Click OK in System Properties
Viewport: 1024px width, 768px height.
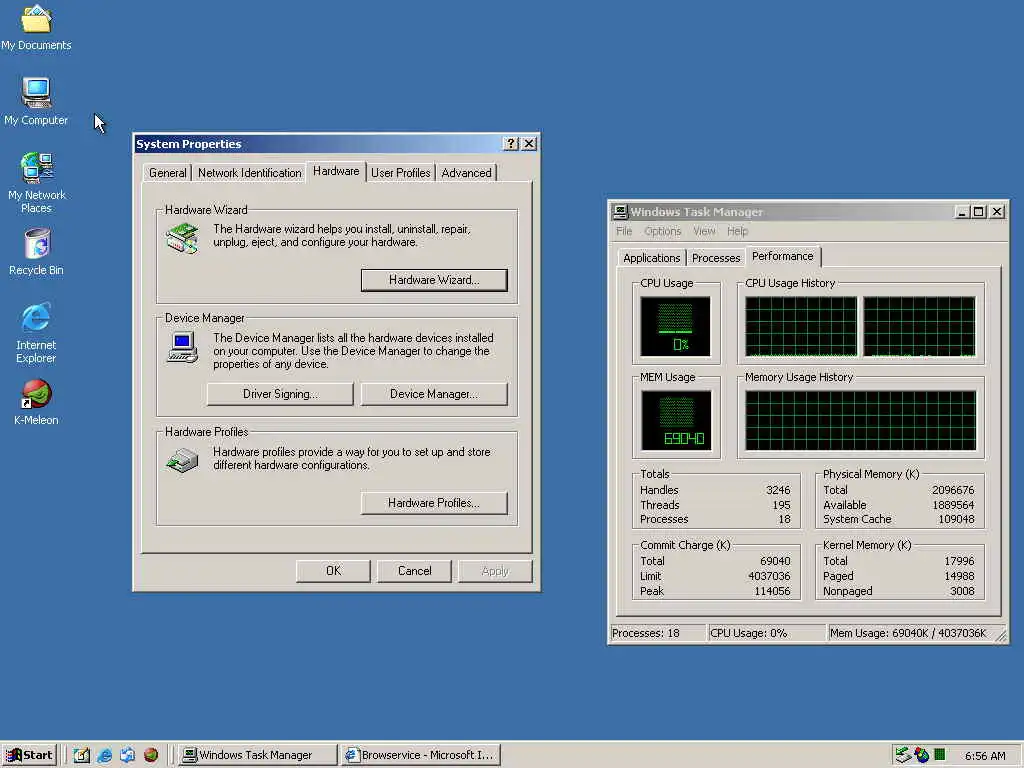coord(333,571)
